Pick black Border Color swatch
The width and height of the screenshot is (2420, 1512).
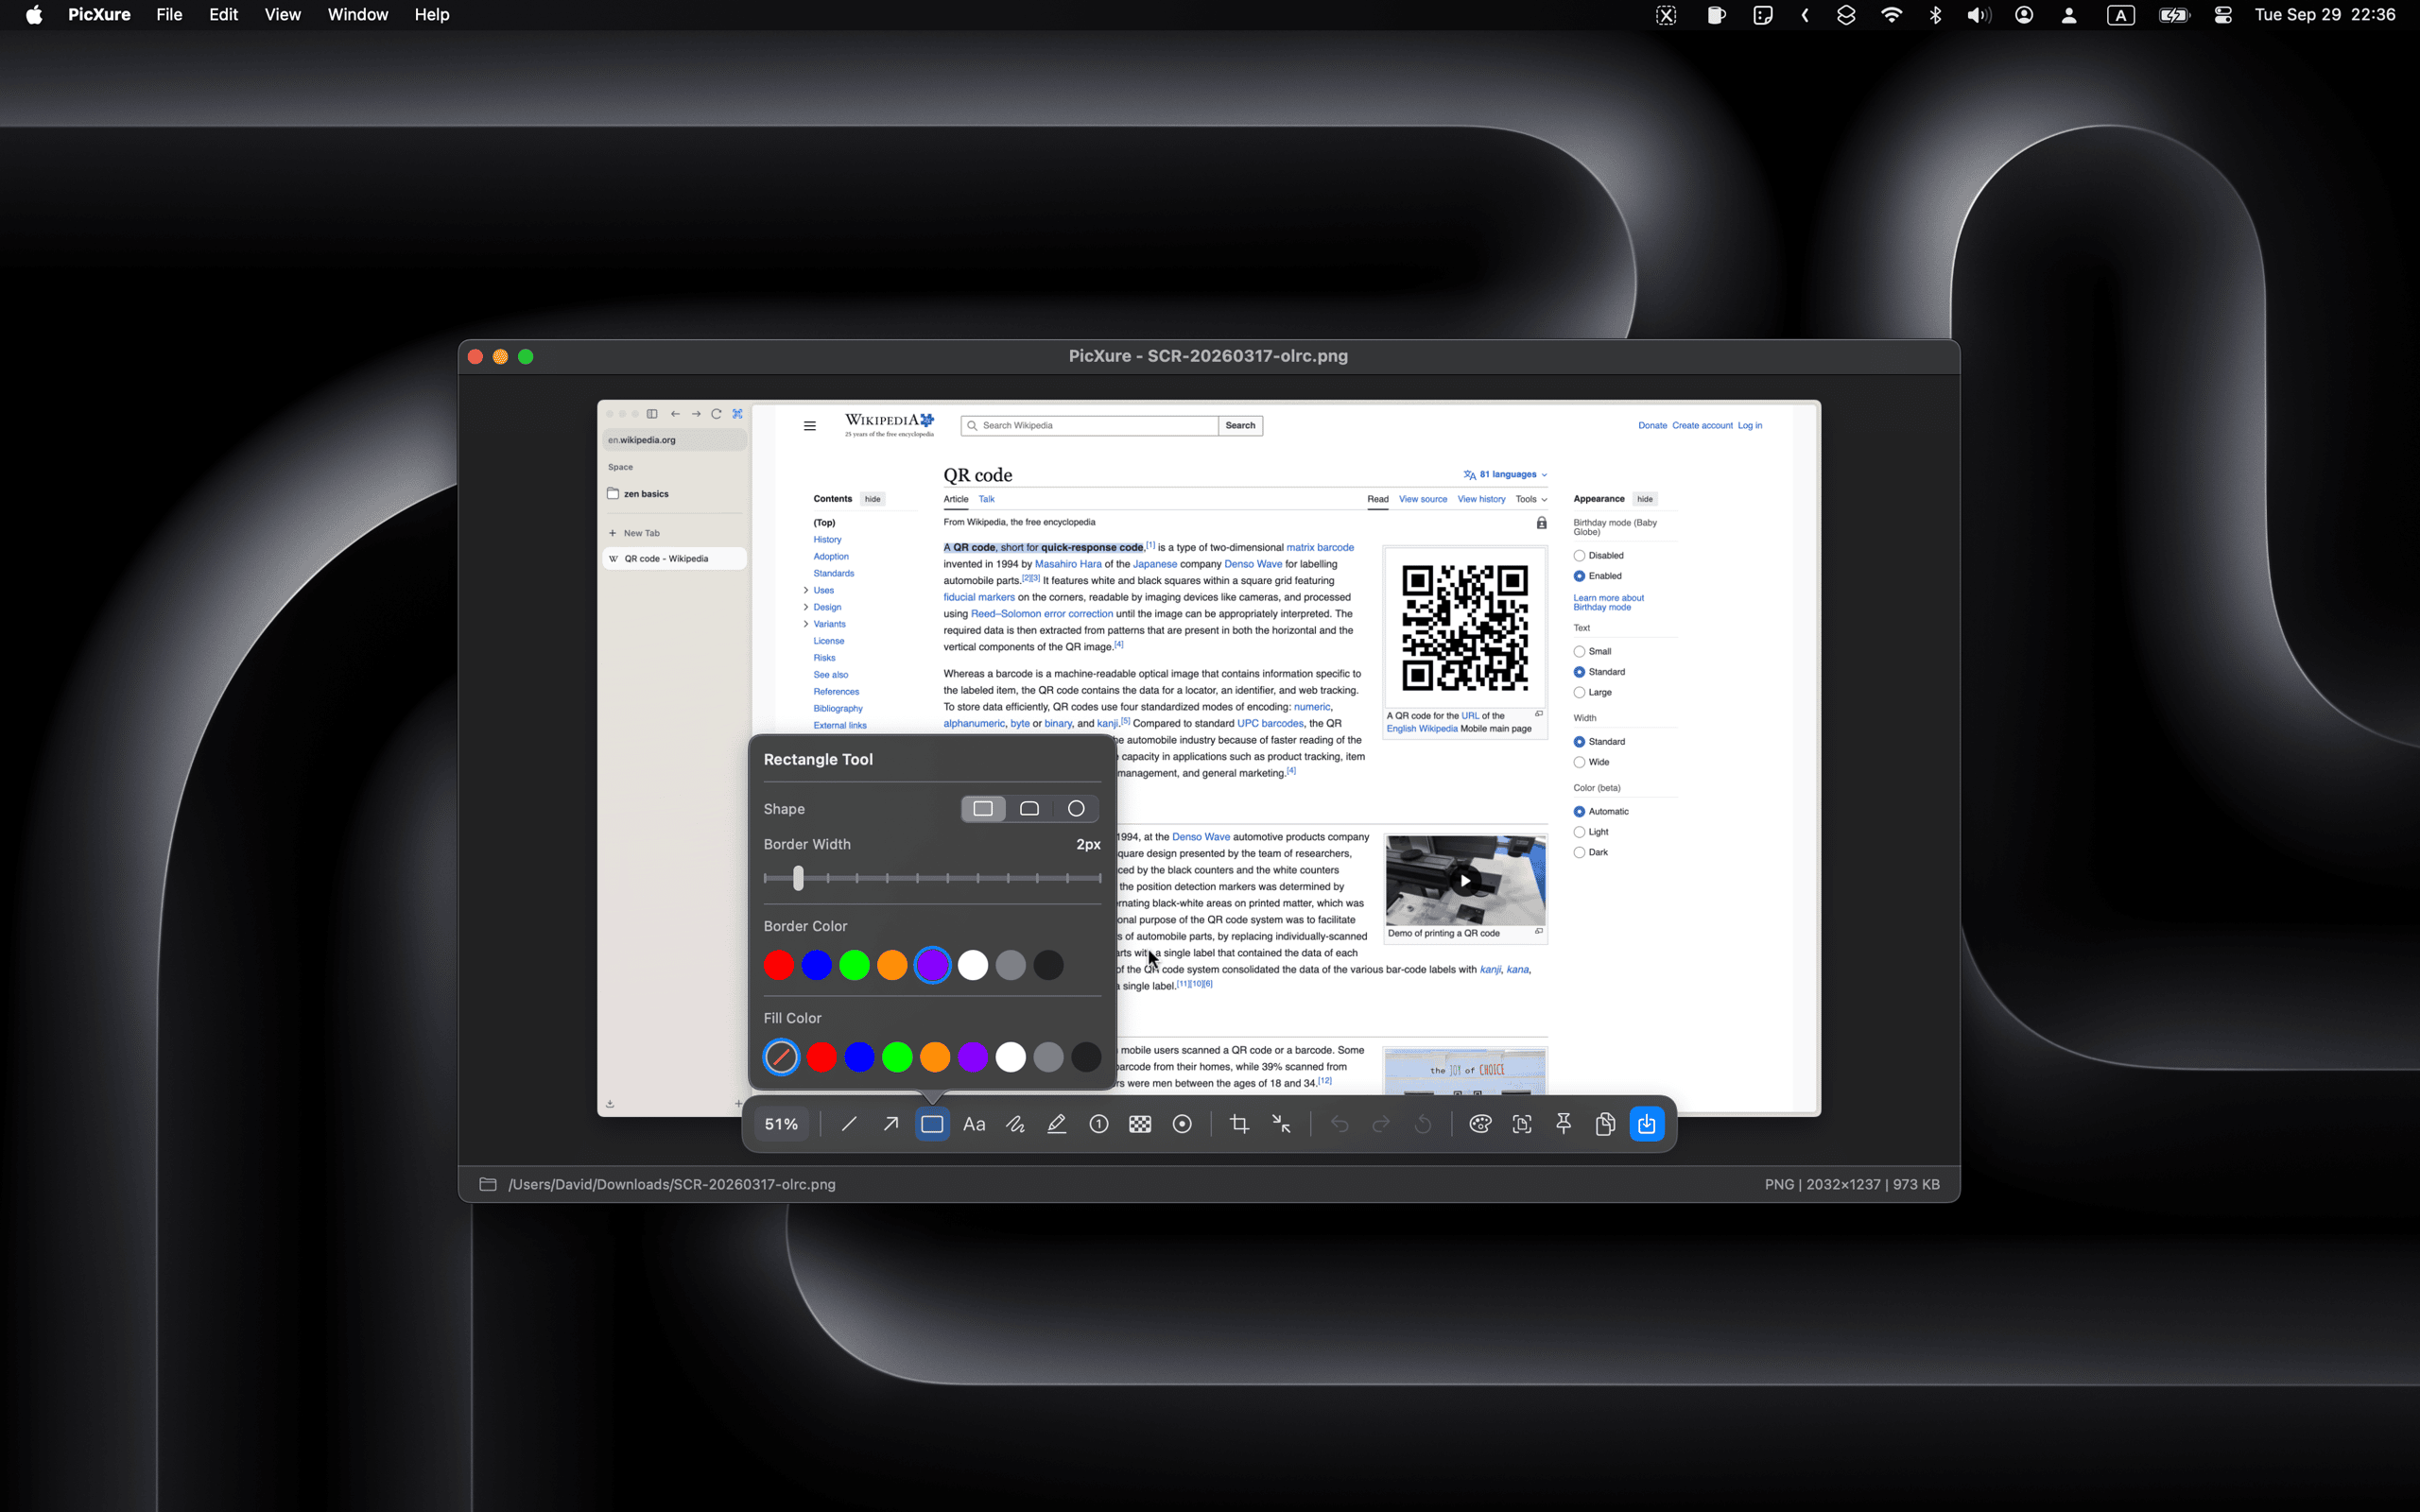point(1049,965)
